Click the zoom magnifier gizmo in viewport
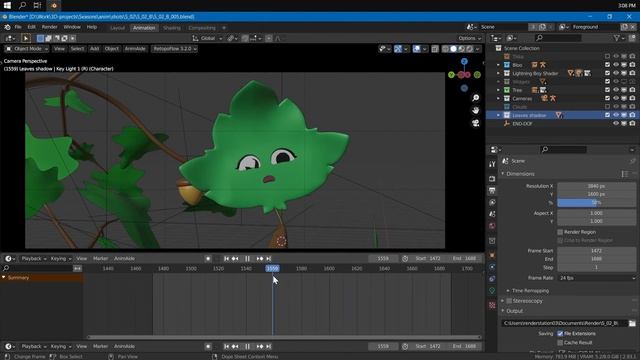The height and width of the screenshot is (360, 640). click(476, 98)
